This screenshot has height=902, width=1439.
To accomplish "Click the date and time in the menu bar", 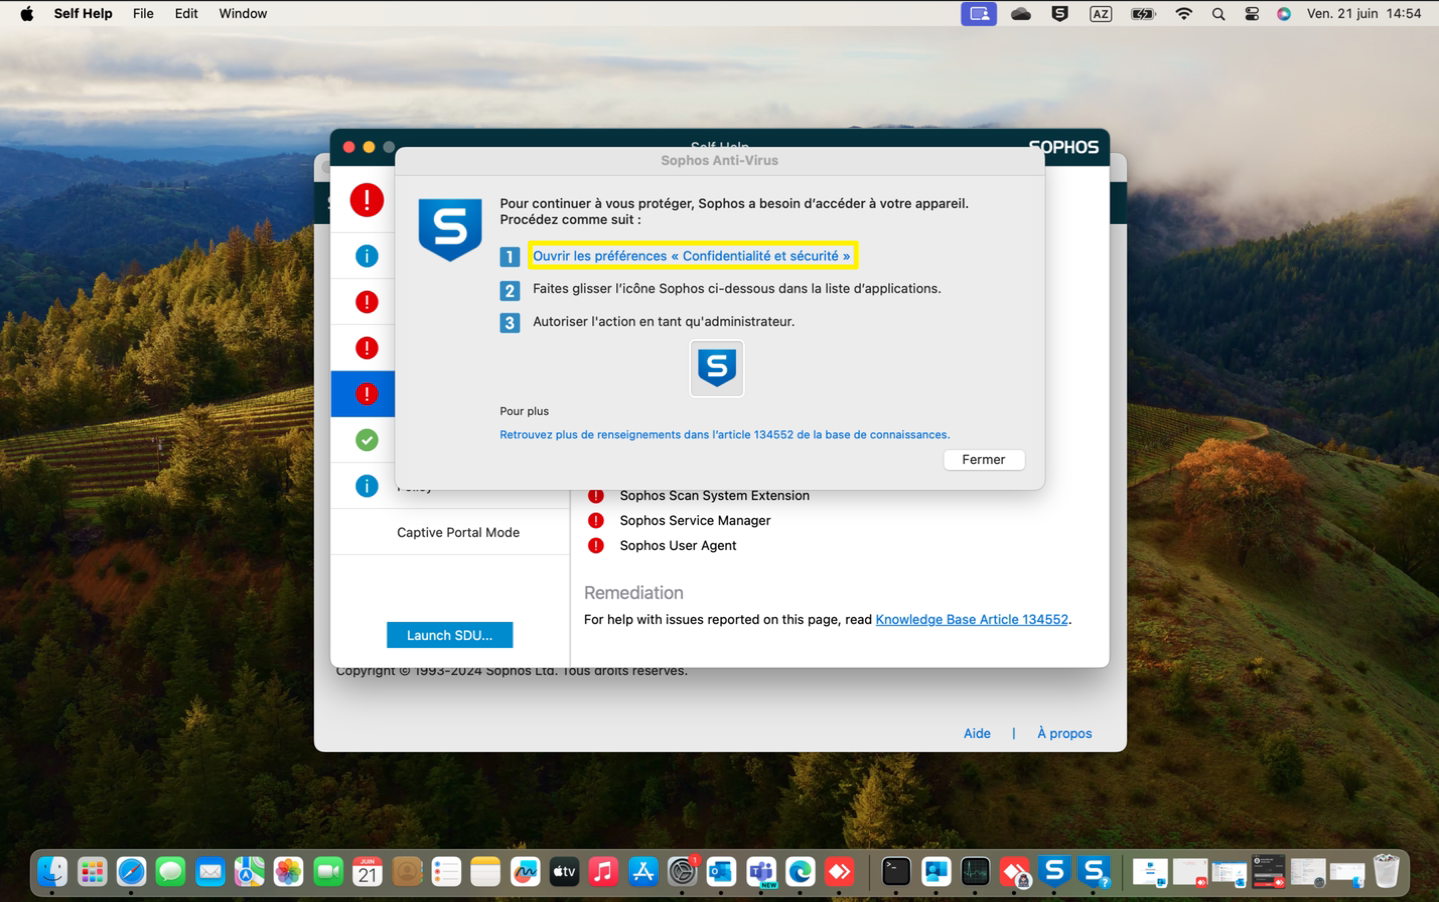I will [x=1364, y=14].
